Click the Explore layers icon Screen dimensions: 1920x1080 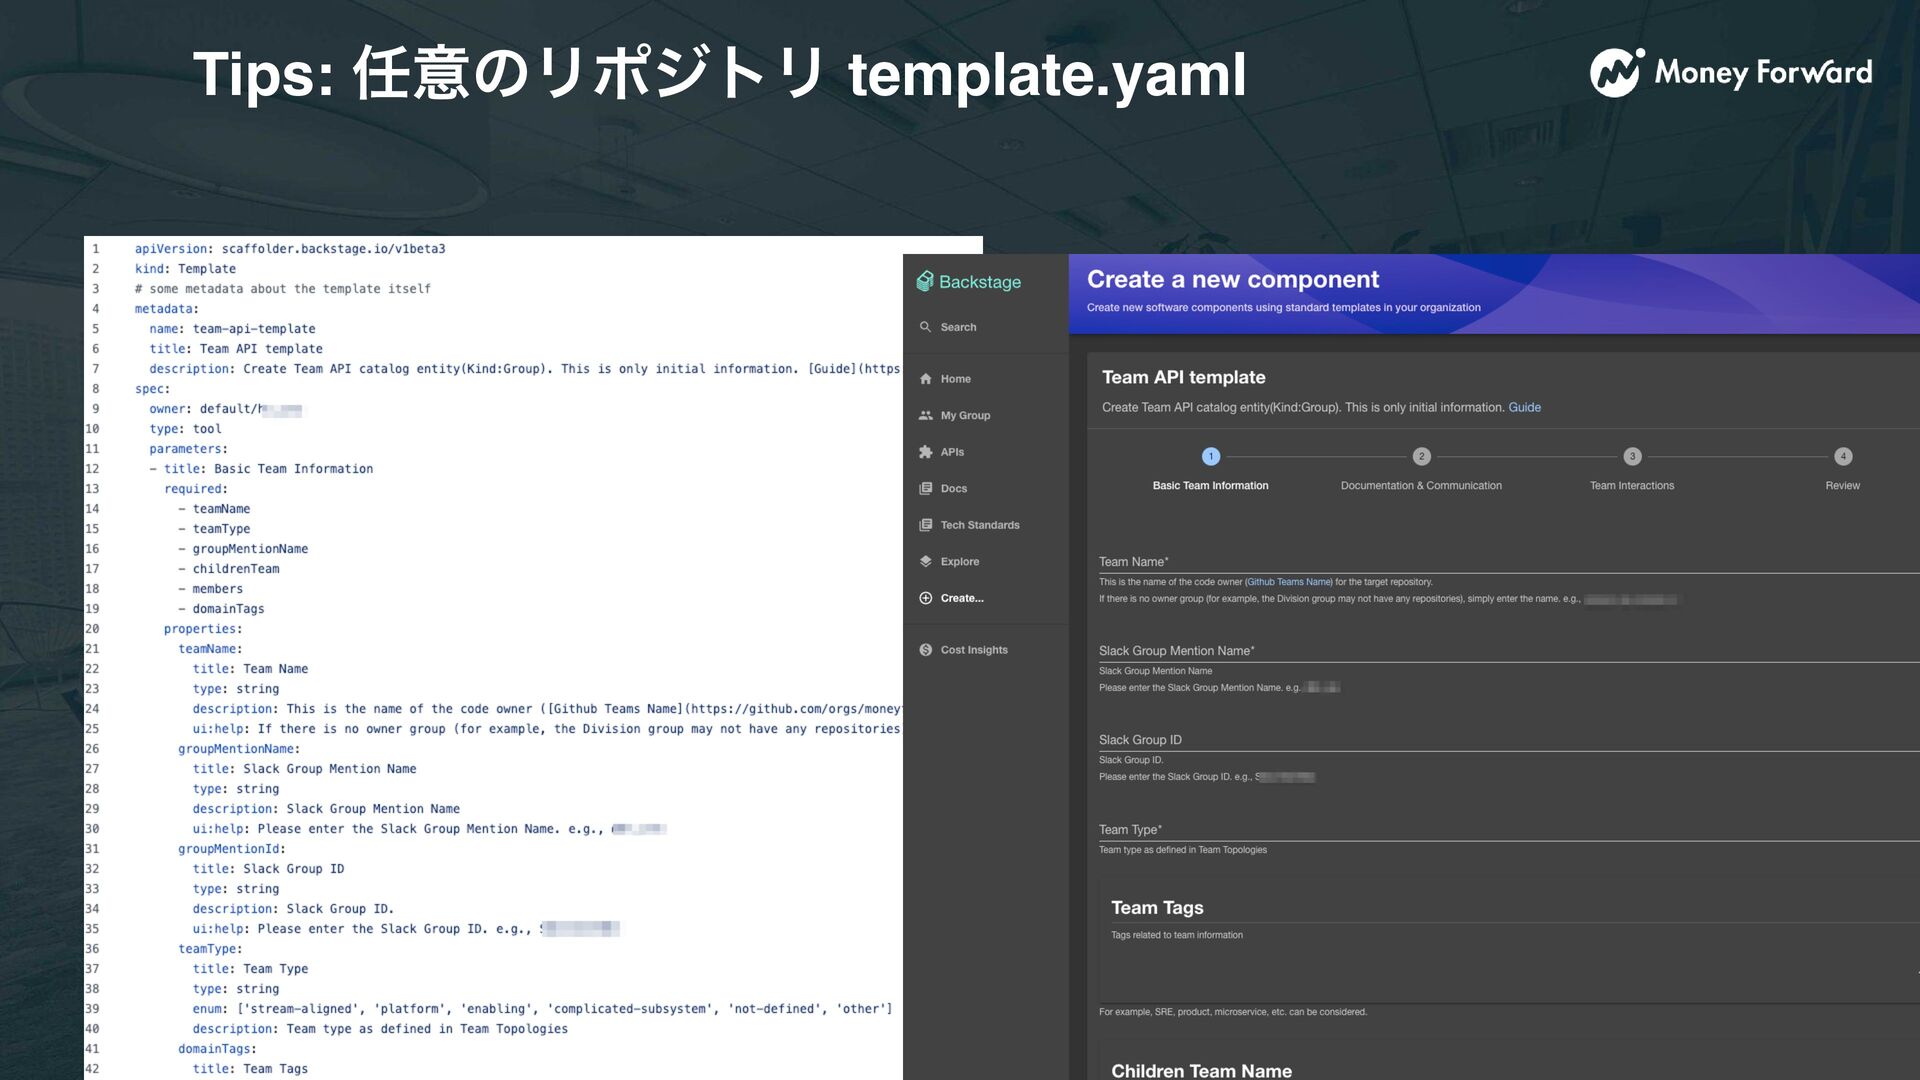(x=925, y=562)
